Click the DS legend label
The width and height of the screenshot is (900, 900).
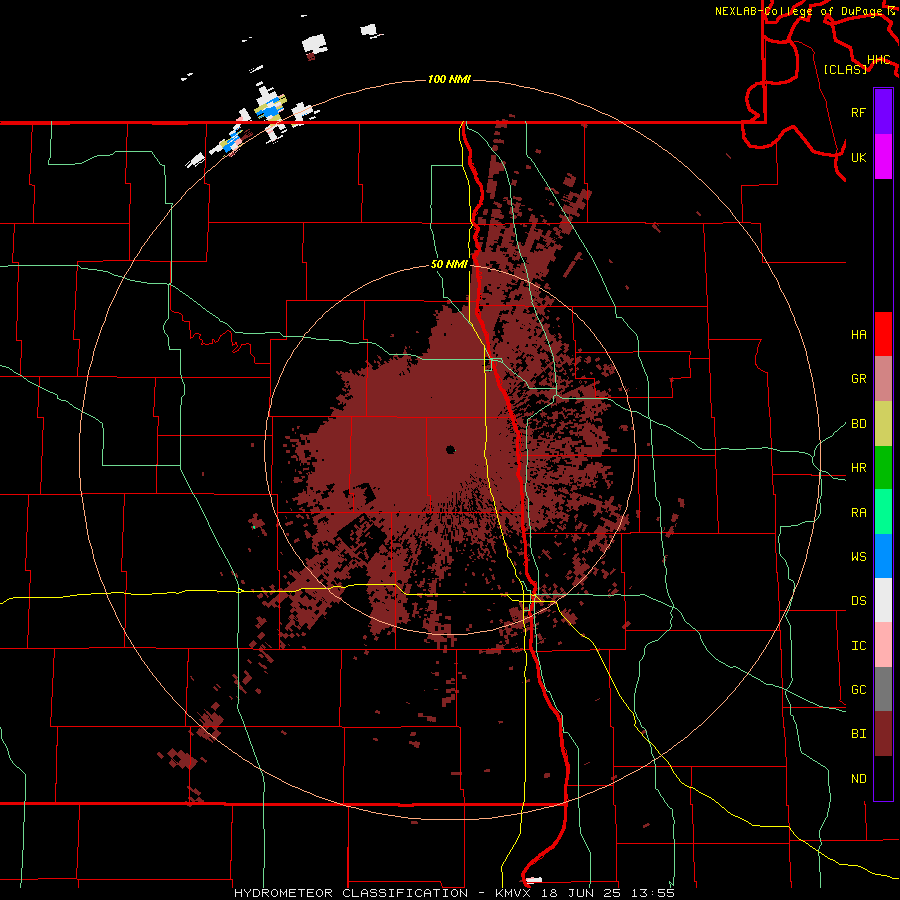pos(858,600)
